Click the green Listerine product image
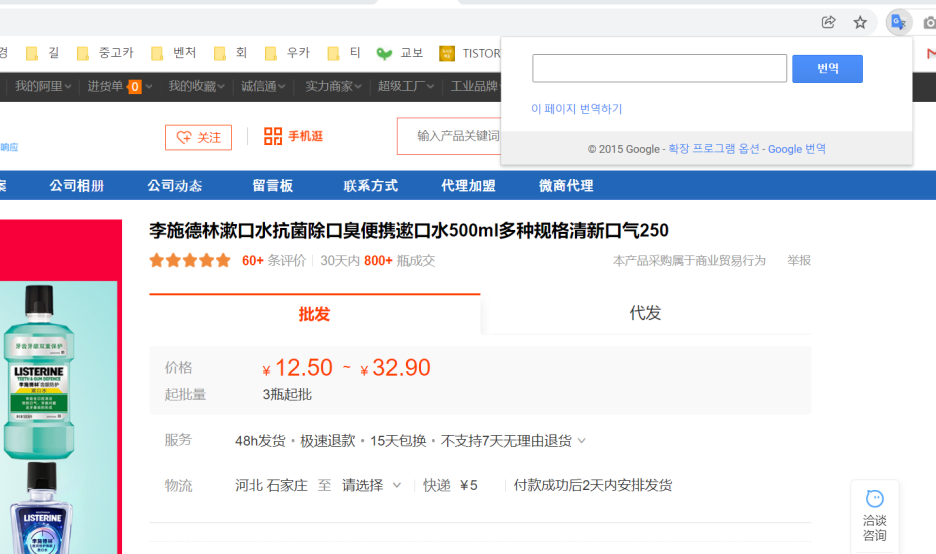 [x=39, y=372]
